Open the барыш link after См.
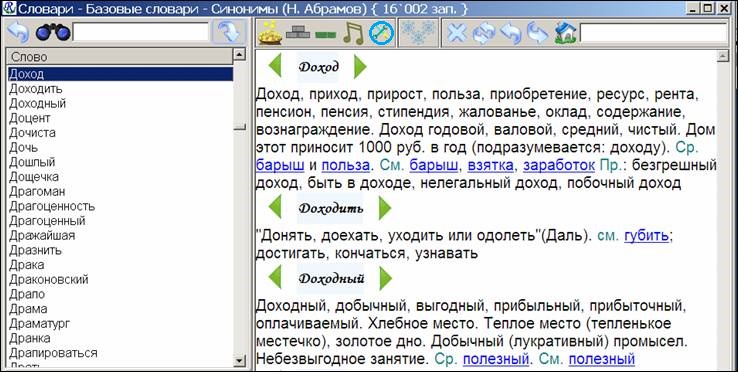The height and width of the screenshot is (372, 738). tap(434, 166)
